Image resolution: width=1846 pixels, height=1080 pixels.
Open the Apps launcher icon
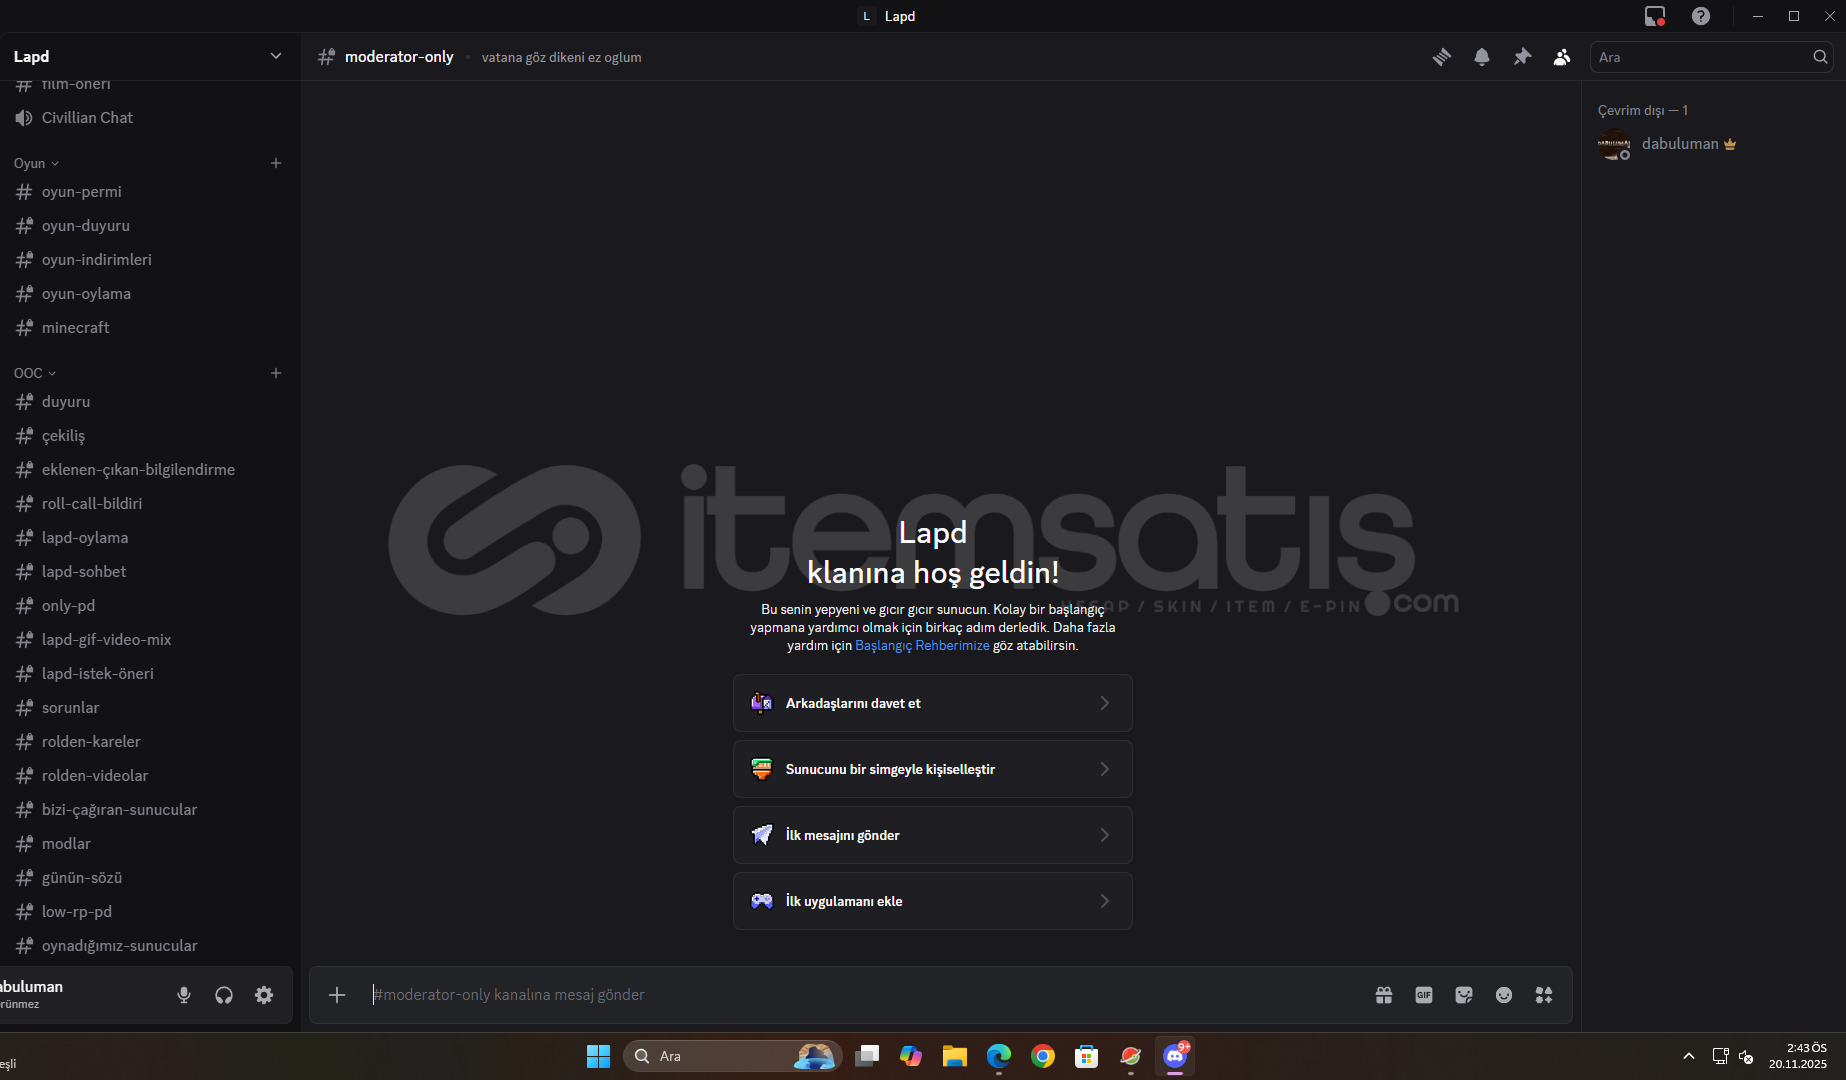[x=1544, y=995]
